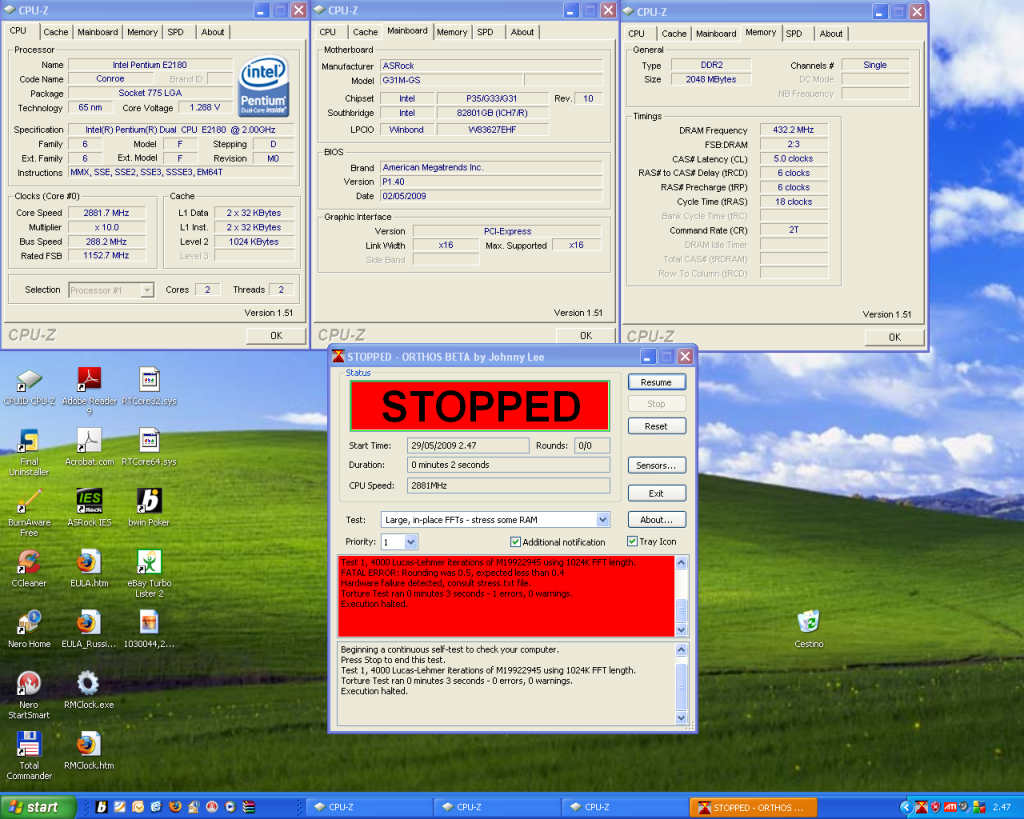The width and height of the screenshot is (1024, 819).
Task: Open the EULA_Russi... file icon
Action: pyautogui.click(x=89, y=629)
